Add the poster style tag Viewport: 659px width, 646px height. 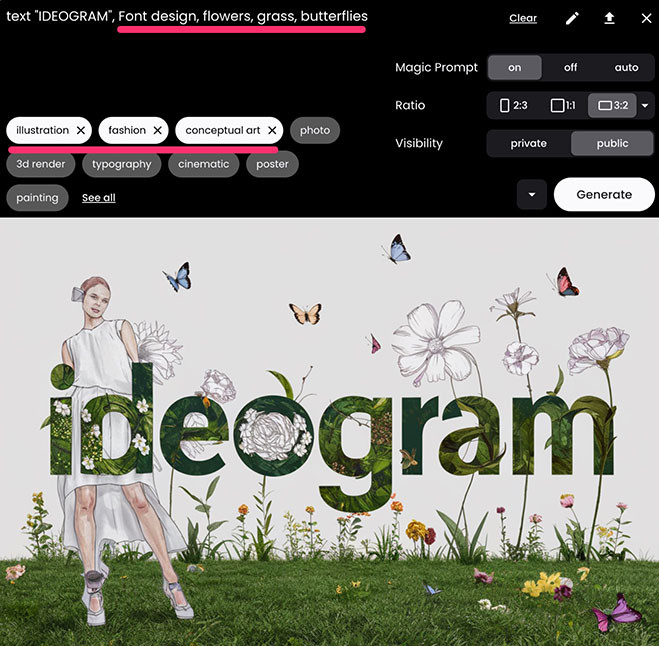click(x=272, y=164)
